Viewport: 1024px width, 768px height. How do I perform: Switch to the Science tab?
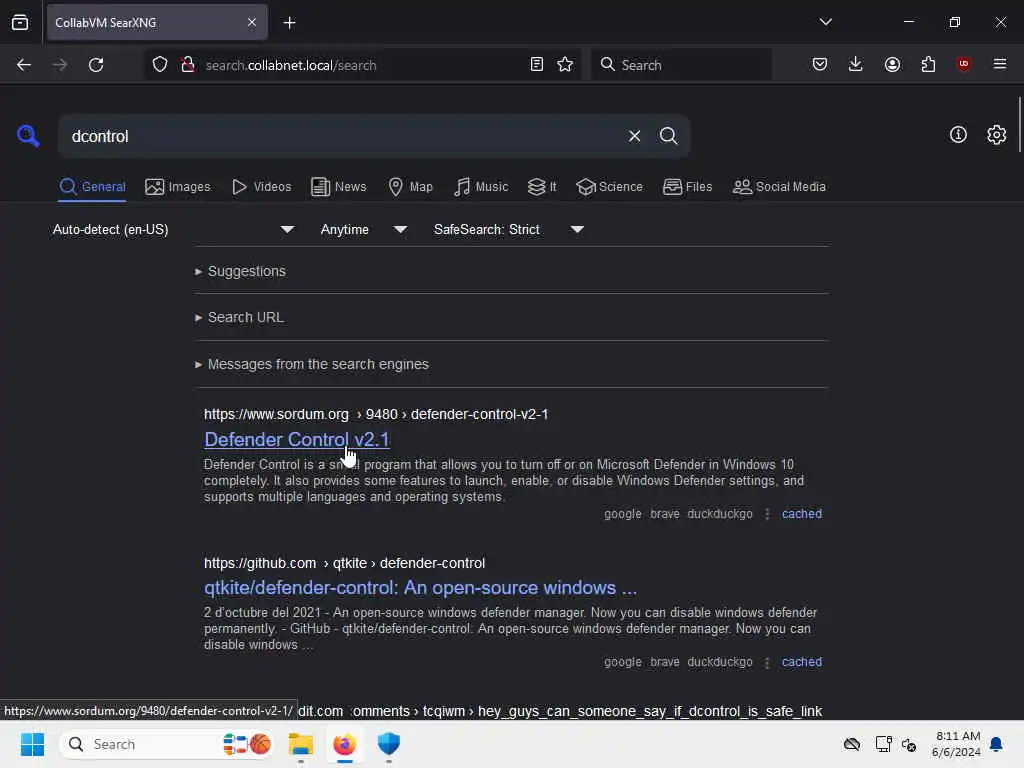(609, 187)
